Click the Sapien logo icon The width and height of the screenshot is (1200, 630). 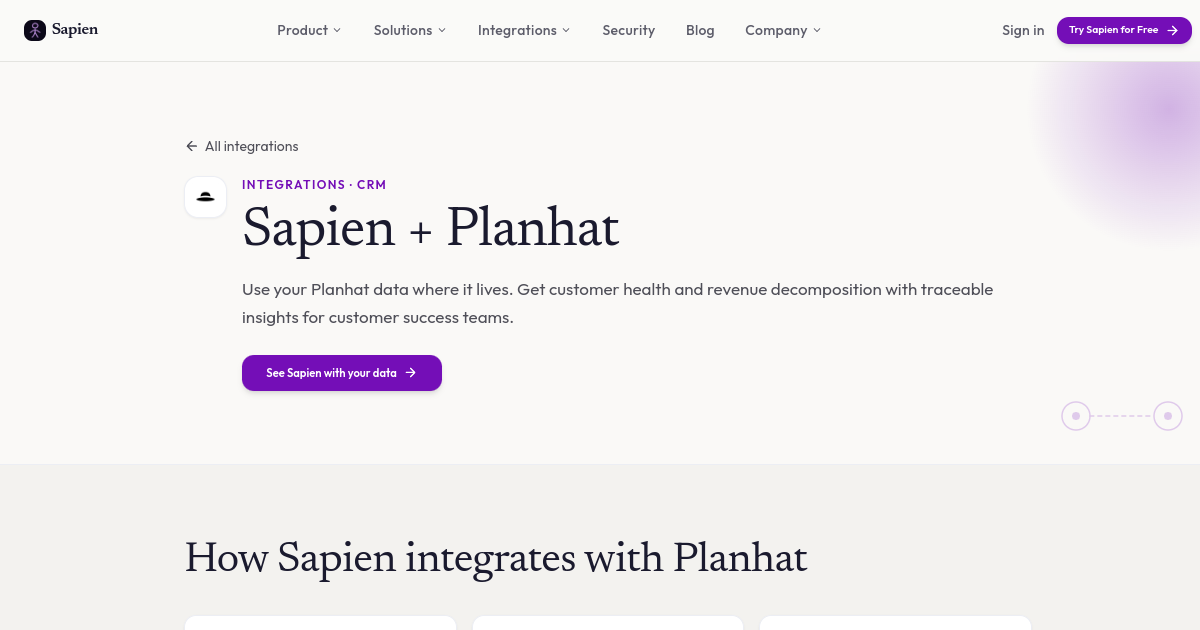[35, 30]
